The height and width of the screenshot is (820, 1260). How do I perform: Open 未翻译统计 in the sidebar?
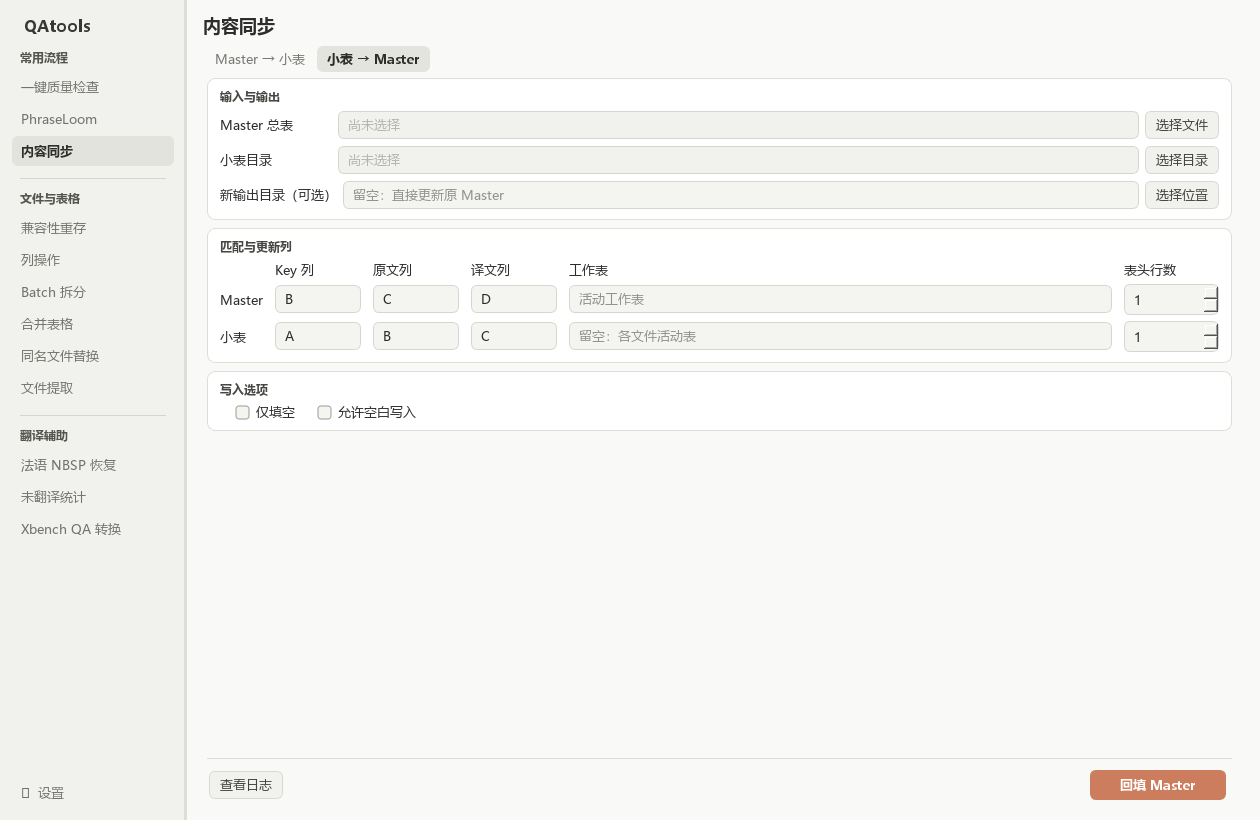[93, 497]
